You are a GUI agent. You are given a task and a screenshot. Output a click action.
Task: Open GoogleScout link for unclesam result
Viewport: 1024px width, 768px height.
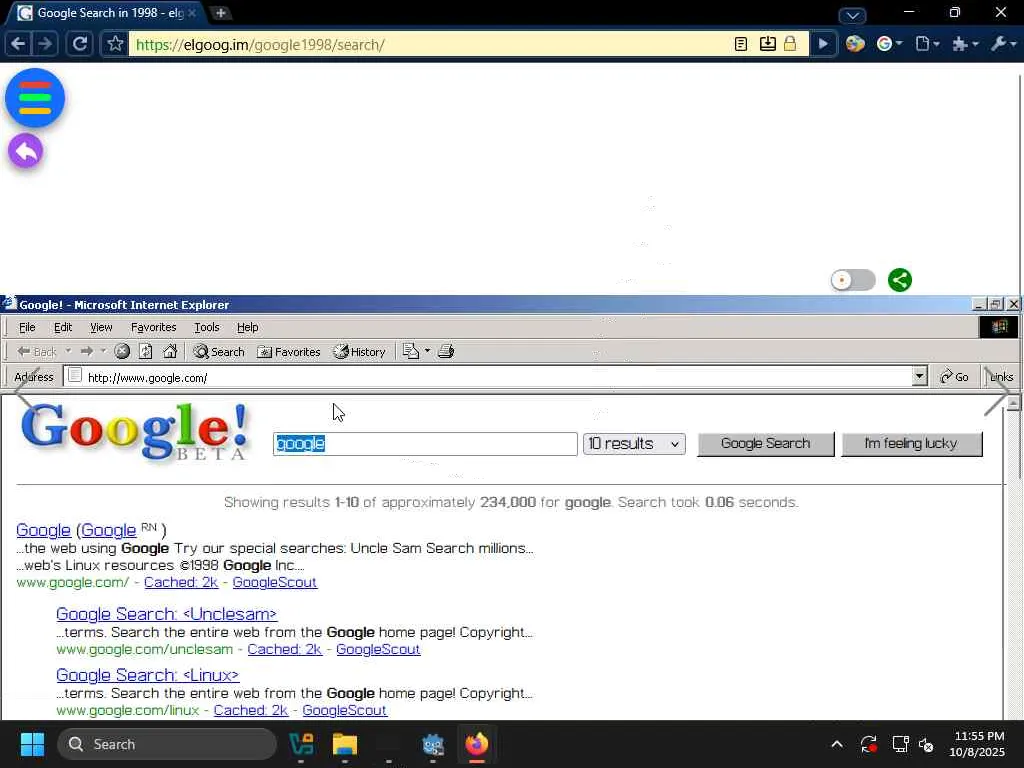pos(378,649)
